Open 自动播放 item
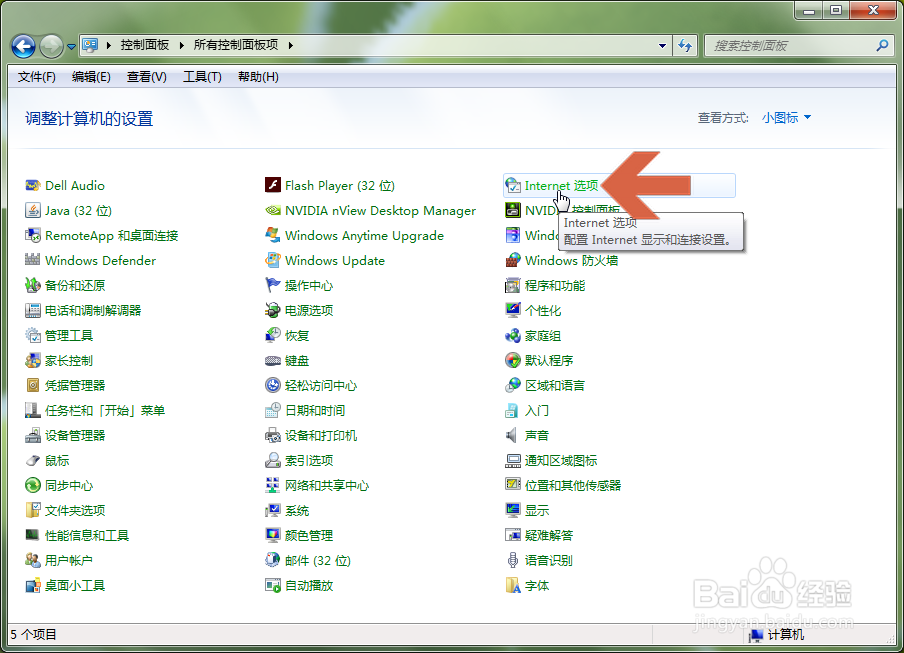The width and height of the screenshot is (904, 653). tap(309, 586)
